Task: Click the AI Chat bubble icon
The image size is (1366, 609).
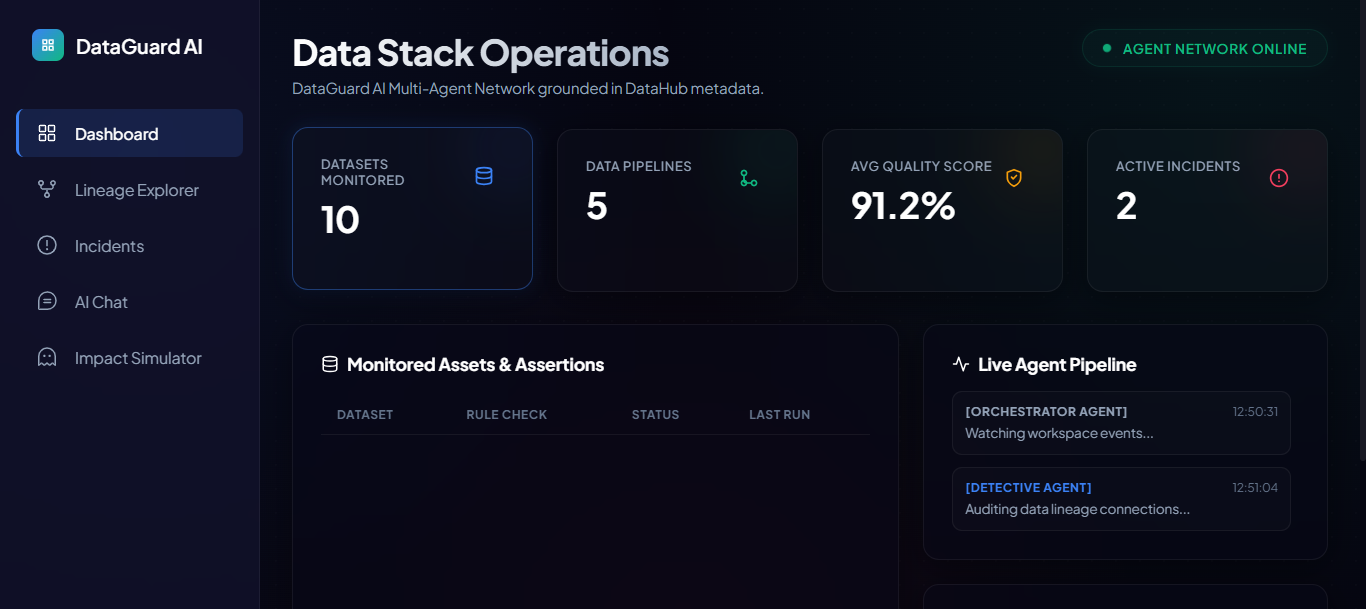Action: (x=47, y=301)
